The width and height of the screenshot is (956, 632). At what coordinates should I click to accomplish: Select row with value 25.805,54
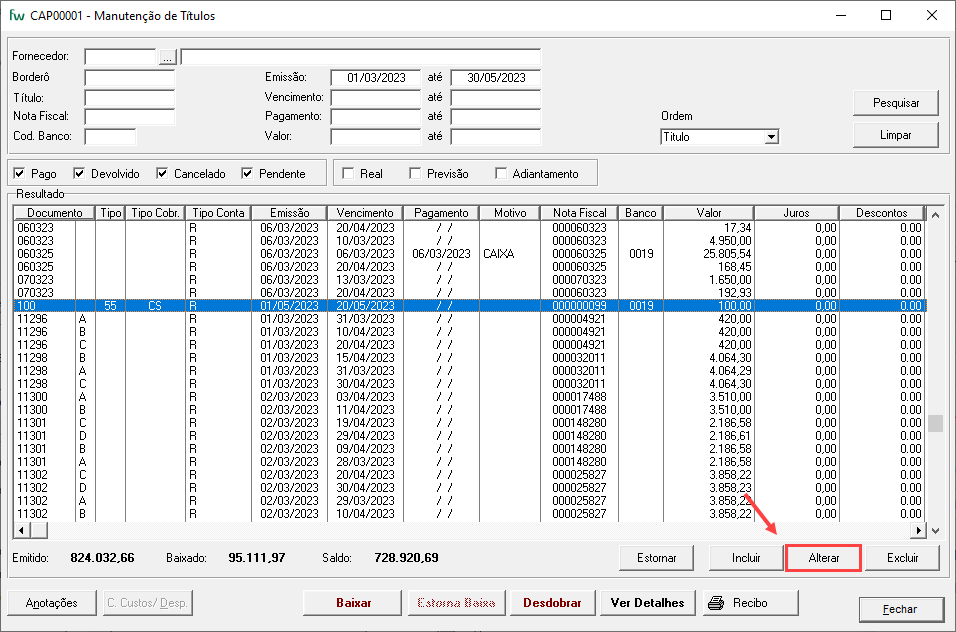[x=470, y=254]
